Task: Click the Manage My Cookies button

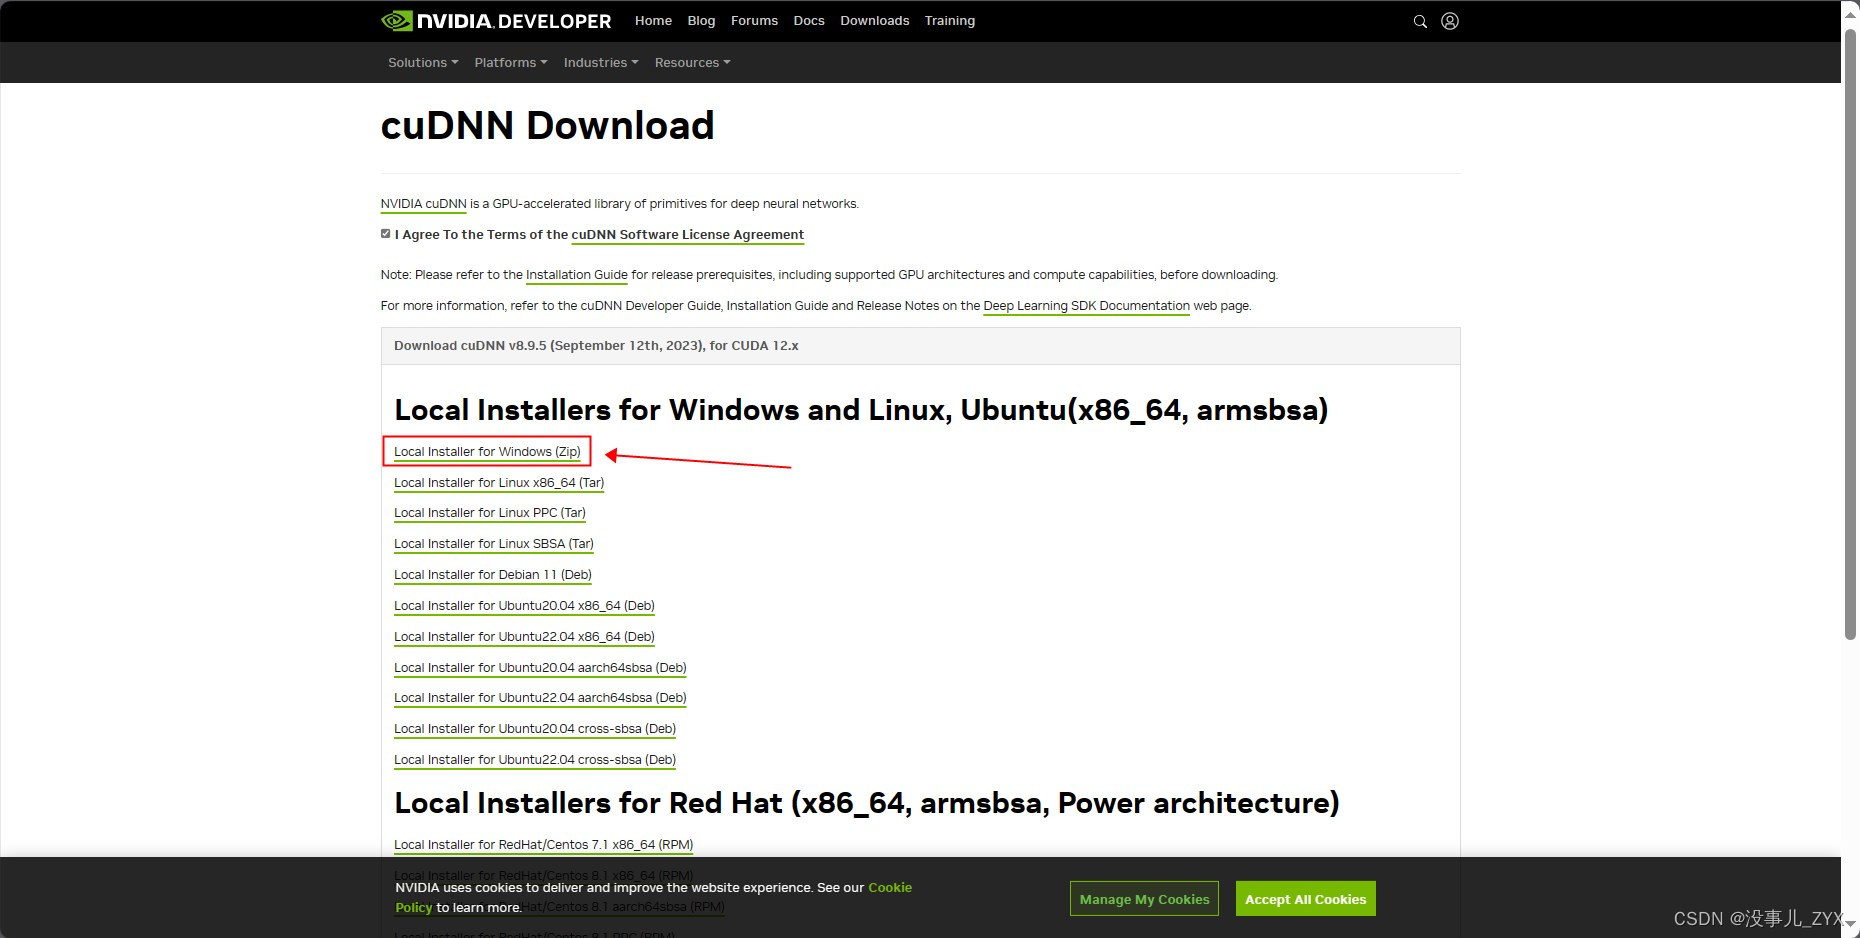Action: coord(1144,899)
